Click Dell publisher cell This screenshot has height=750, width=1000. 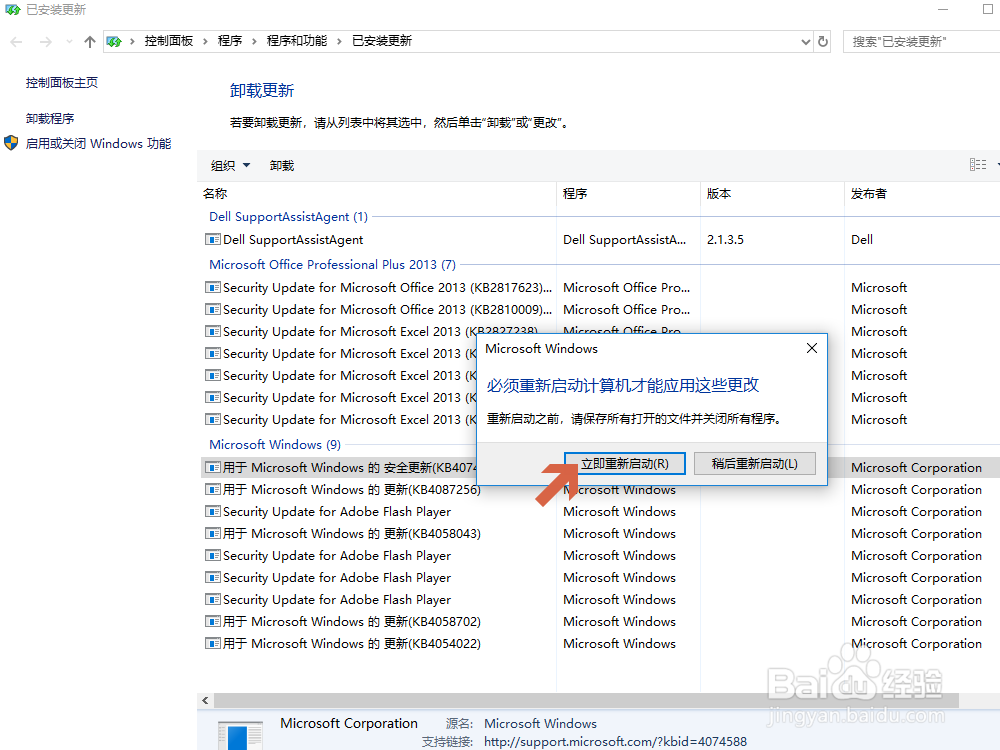click(862, 240)
